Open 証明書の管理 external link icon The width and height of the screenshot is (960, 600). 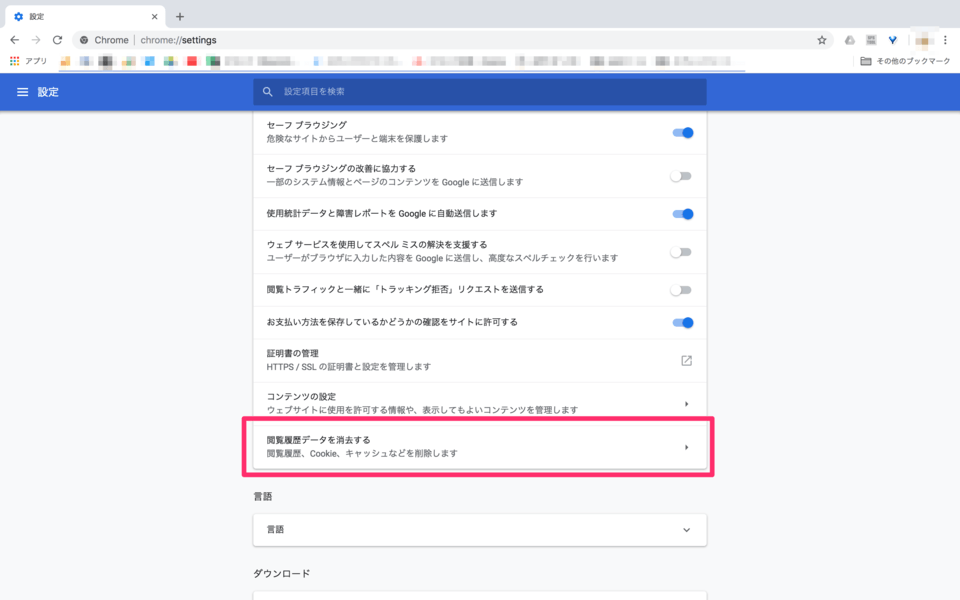click(x=686, y=360)
